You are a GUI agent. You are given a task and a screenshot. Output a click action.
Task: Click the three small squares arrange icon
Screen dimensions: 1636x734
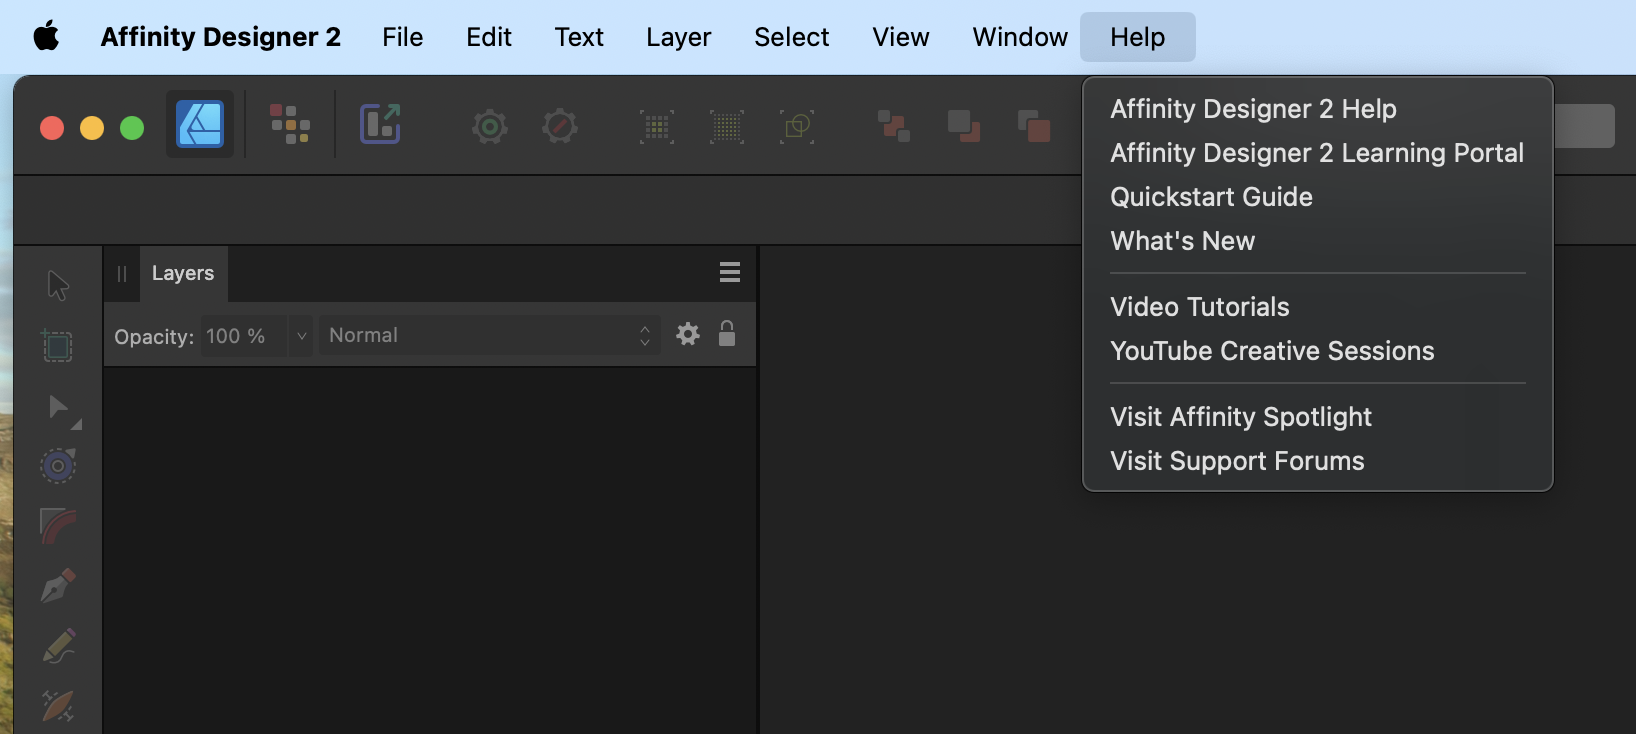[x=894, y=127]
